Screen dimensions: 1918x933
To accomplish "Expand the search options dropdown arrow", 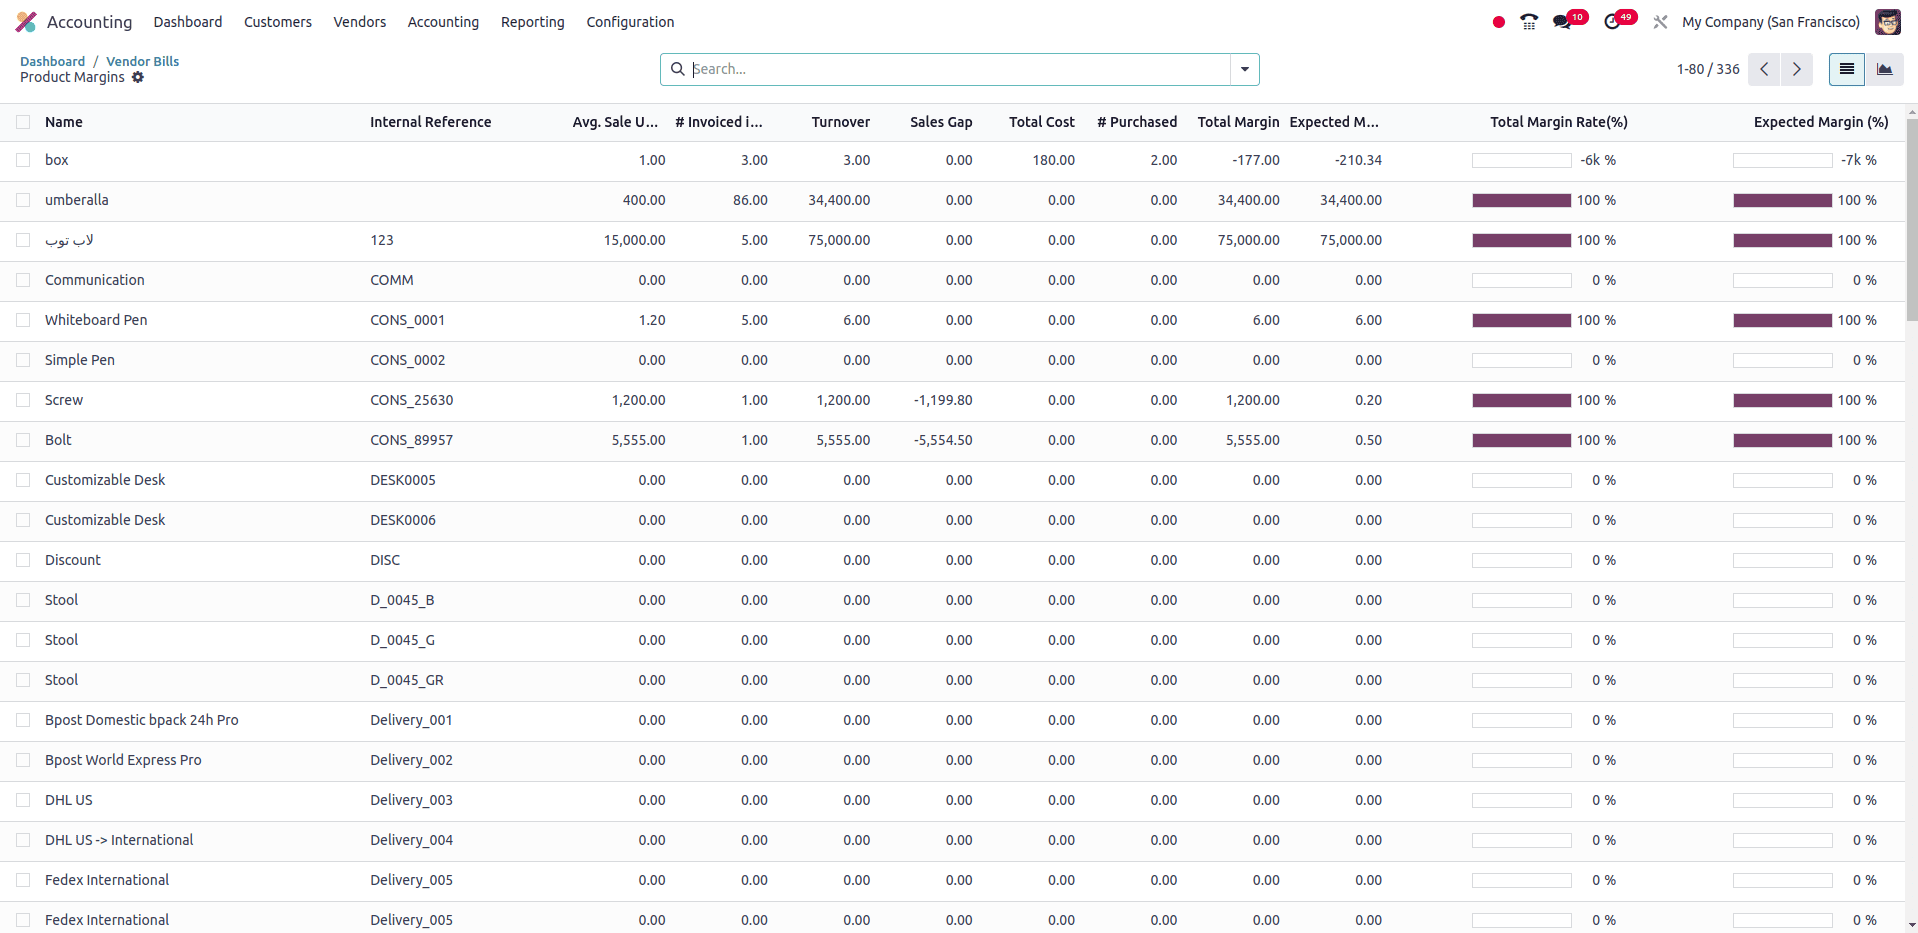I will coord(1244,69).
